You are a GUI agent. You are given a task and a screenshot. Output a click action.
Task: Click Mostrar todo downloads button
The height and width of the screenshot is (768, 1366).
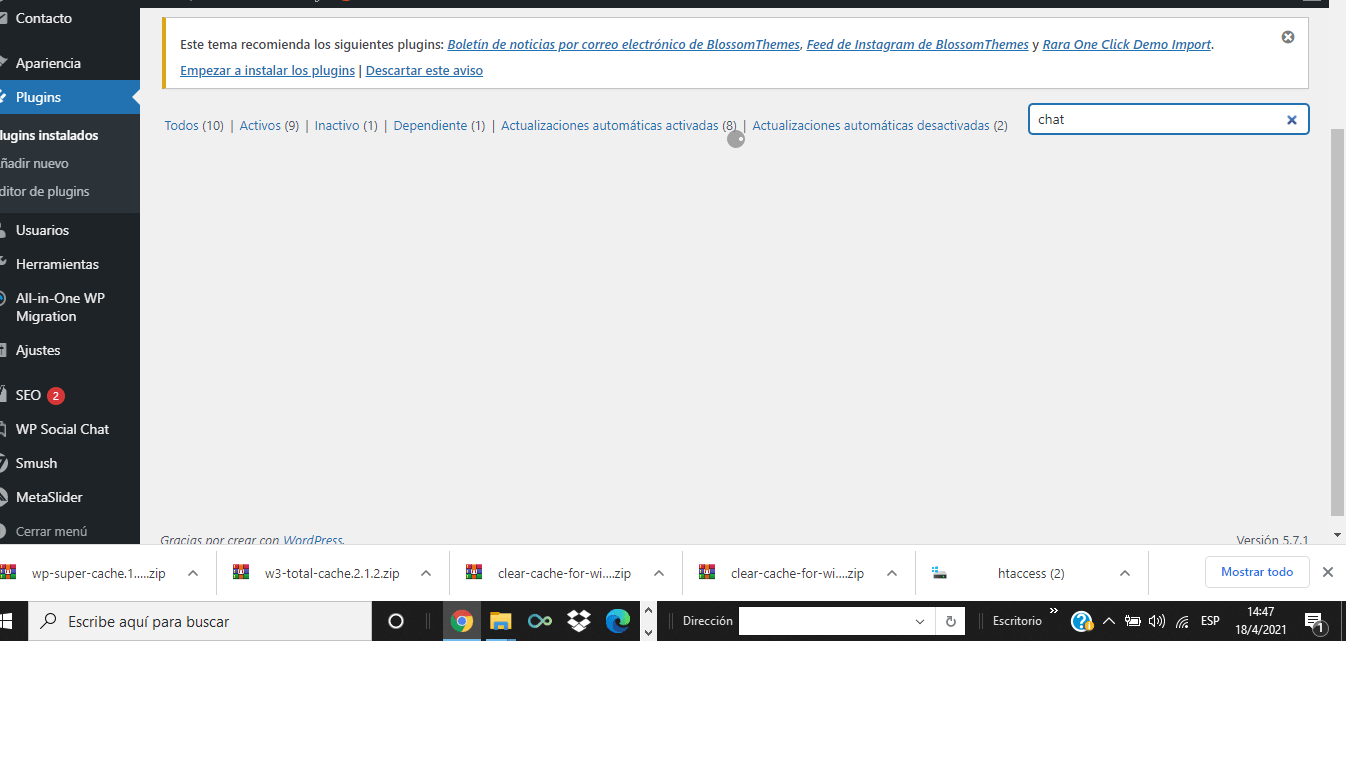coord(1257,572)
